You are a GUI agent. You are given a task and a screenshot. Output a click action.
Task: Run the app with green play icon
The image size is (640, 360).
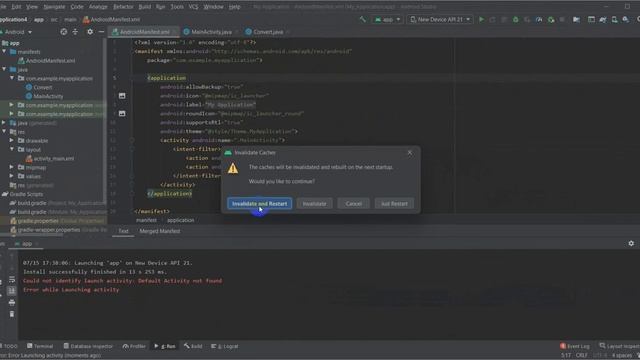[481, 19]
